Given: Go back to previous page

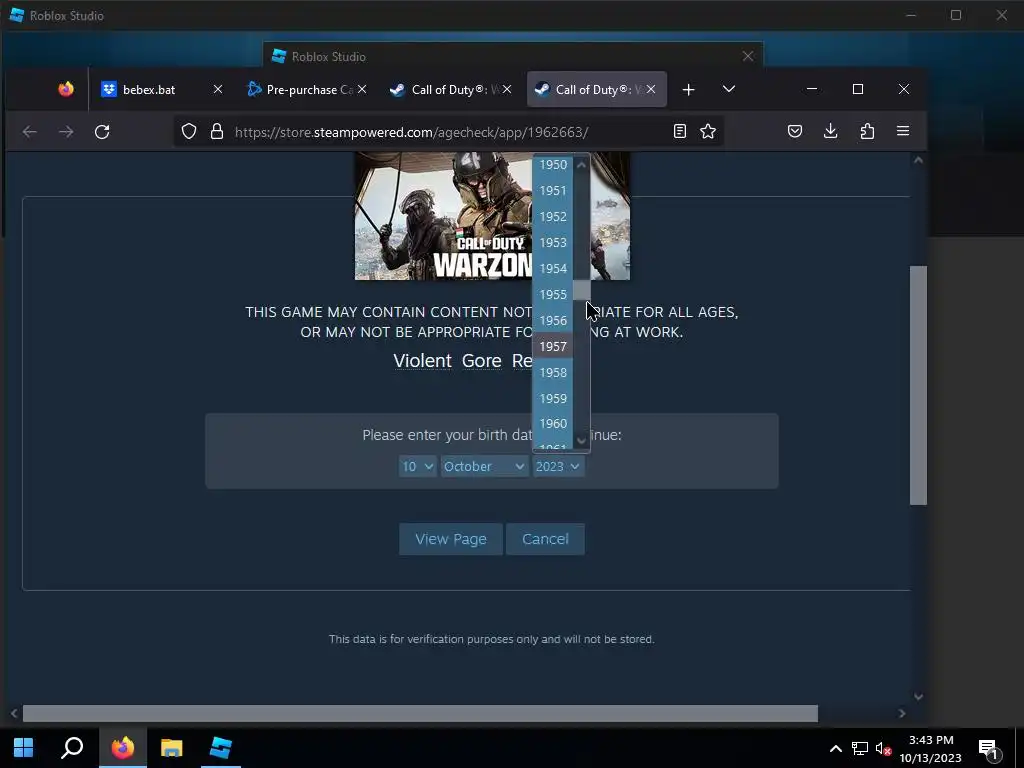Looking at the screenshot, I should coord(29,132).
